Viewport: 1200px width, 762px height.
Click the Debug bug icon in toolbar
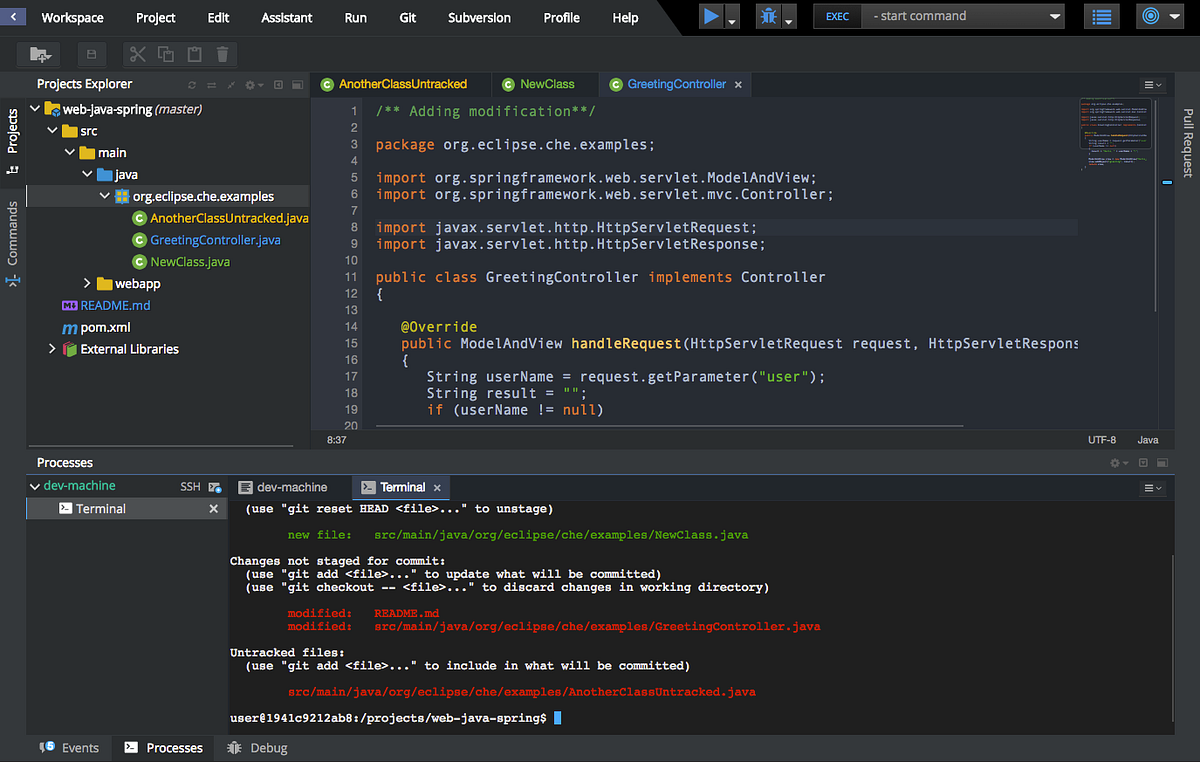click(x=768, y=17)
